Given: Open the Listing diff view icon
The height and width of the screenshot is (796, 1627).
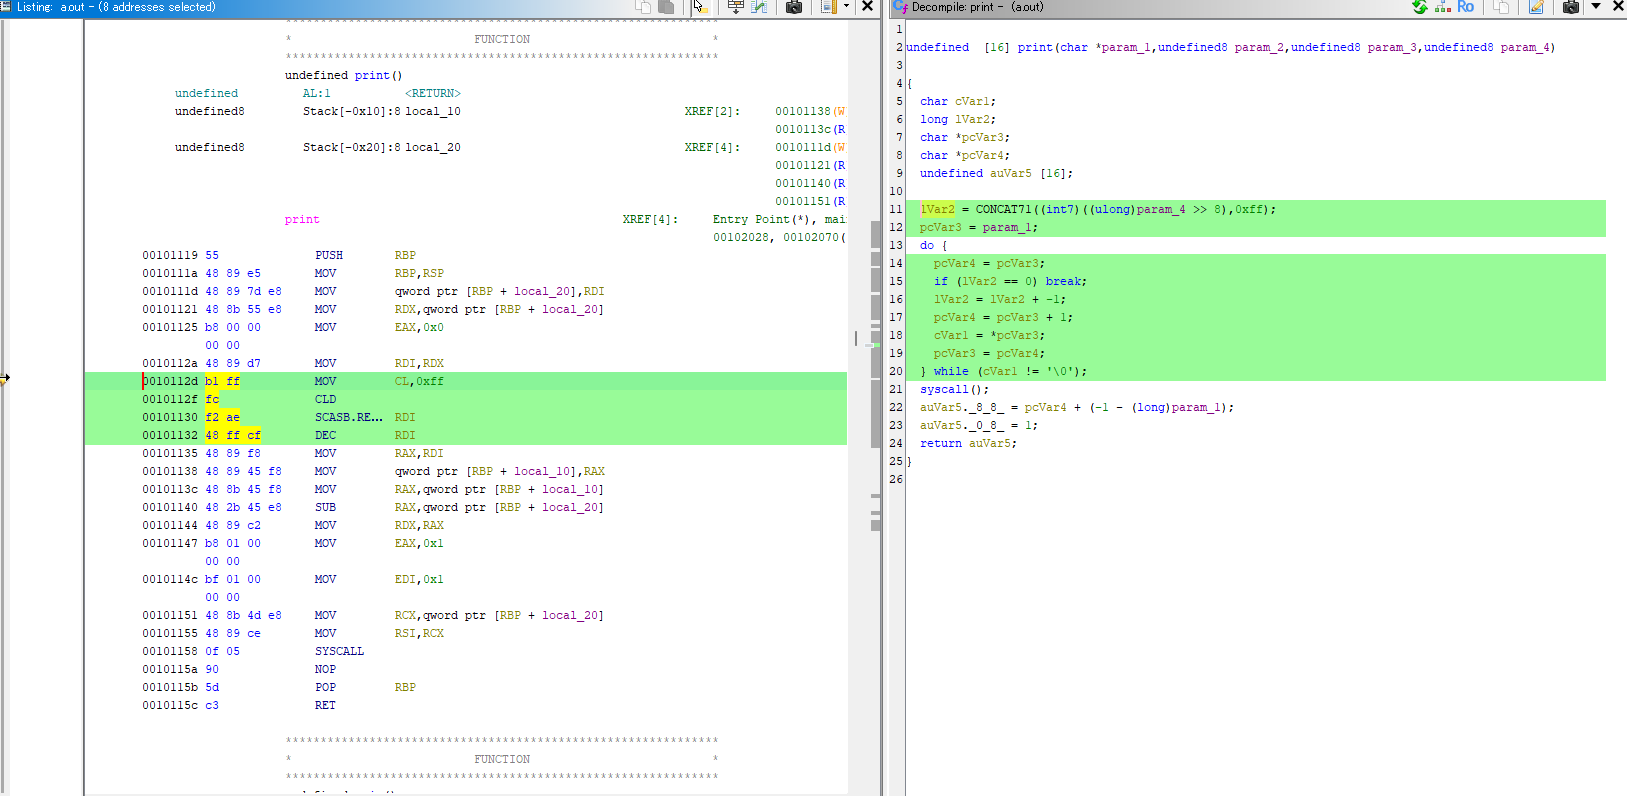Looking at the screenshot, I should point(760,7).
